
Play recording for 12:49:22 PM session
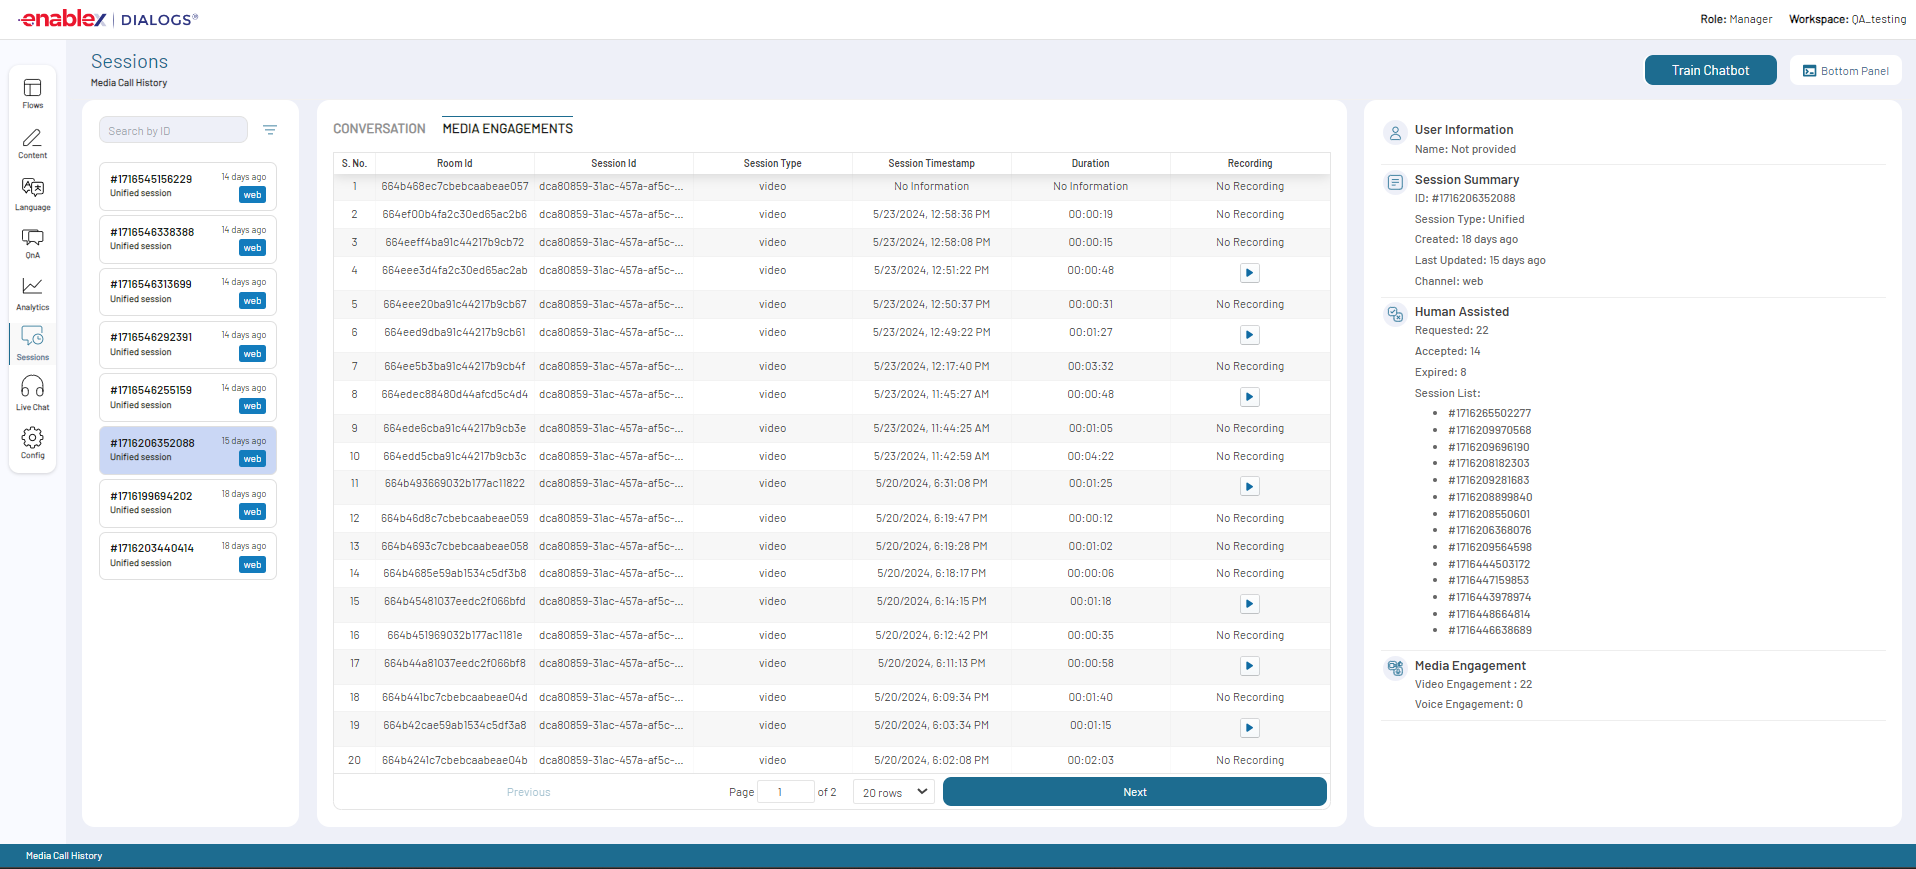click(x=1250, y=335)
